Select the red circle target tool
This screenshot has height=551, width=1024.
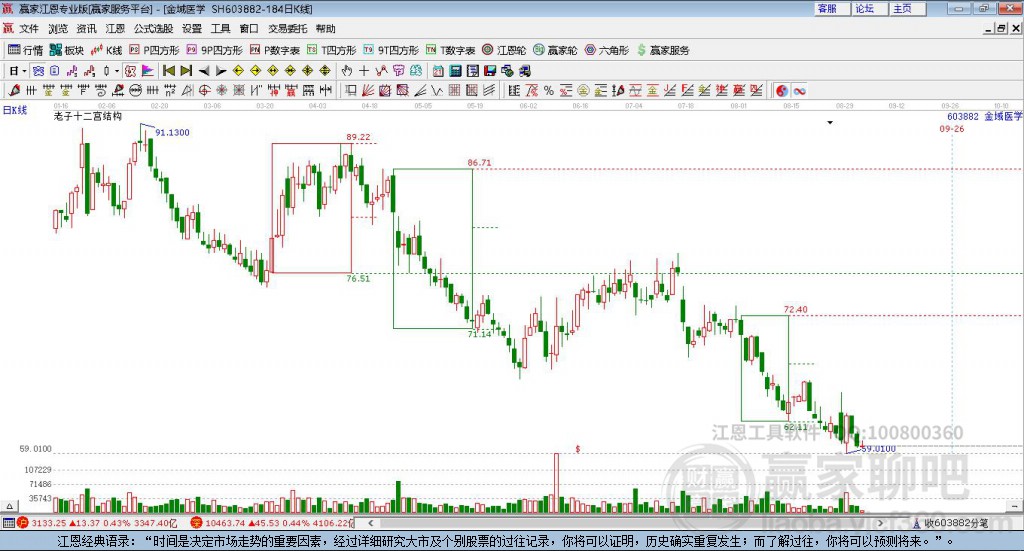point(204,90)
